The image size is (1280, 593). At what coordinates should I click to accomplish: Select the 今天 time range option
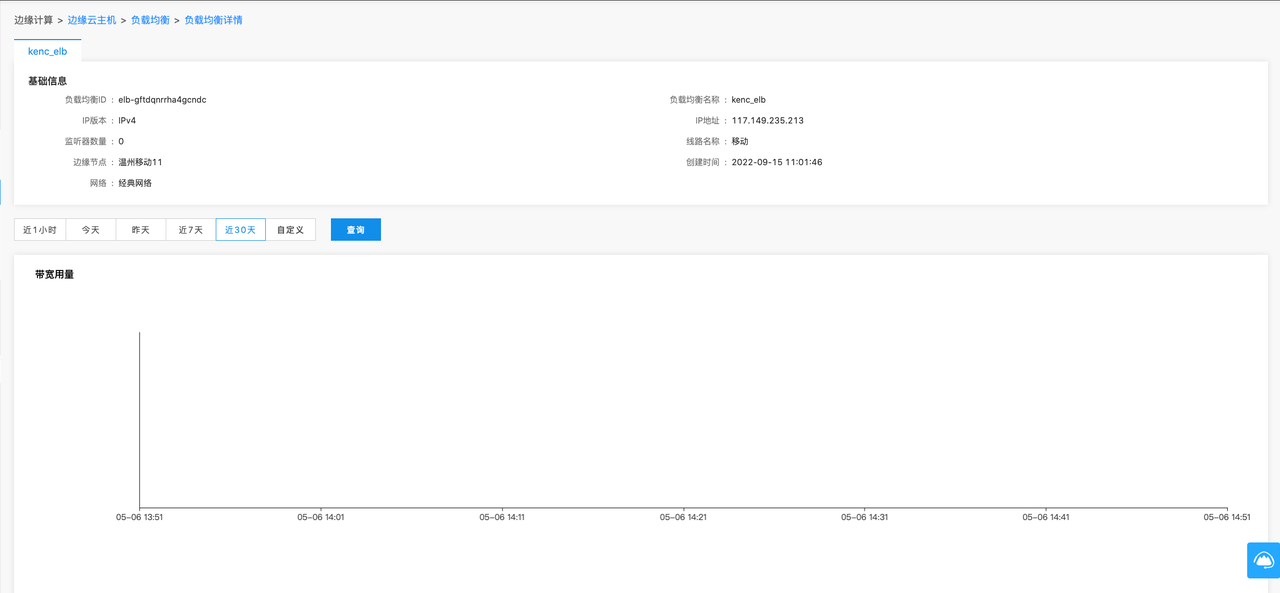[91, 230]
